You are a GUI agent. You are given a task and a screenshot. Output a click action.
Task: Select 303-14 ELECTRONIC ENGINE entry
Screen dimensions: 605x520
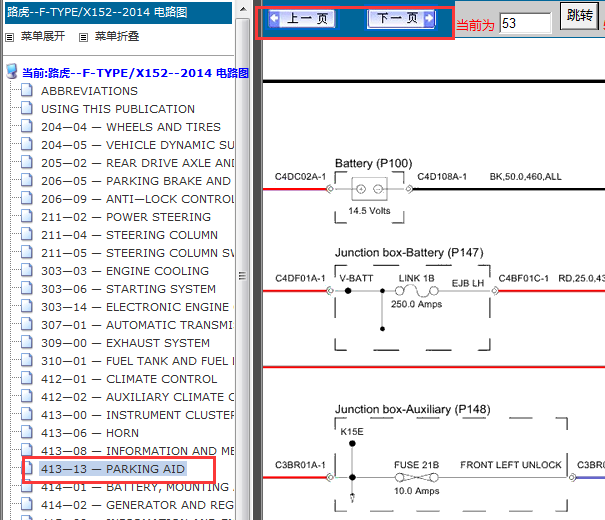[x=137, y=307]
